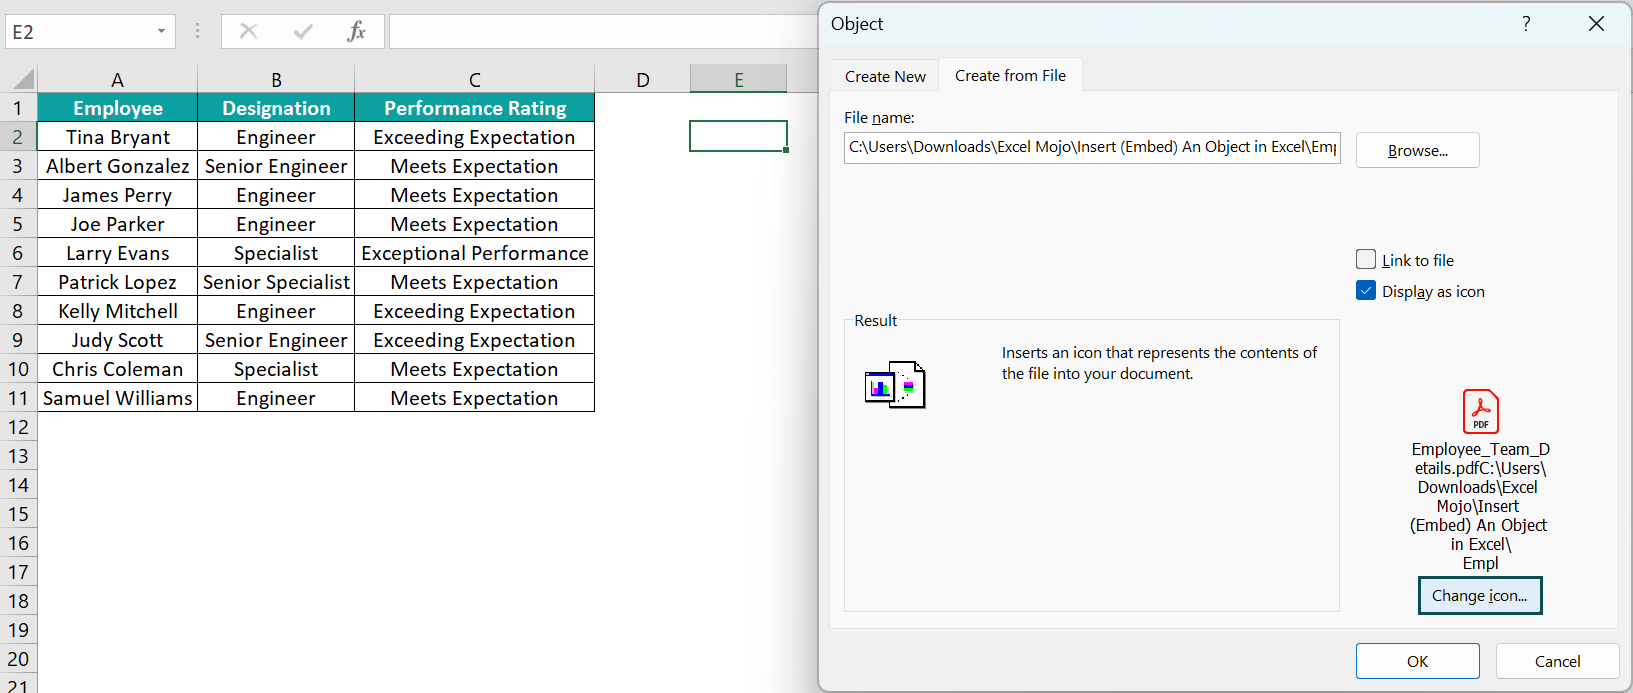Click the formula bar options dots
1633x693 pixels.
click(197, 32)
